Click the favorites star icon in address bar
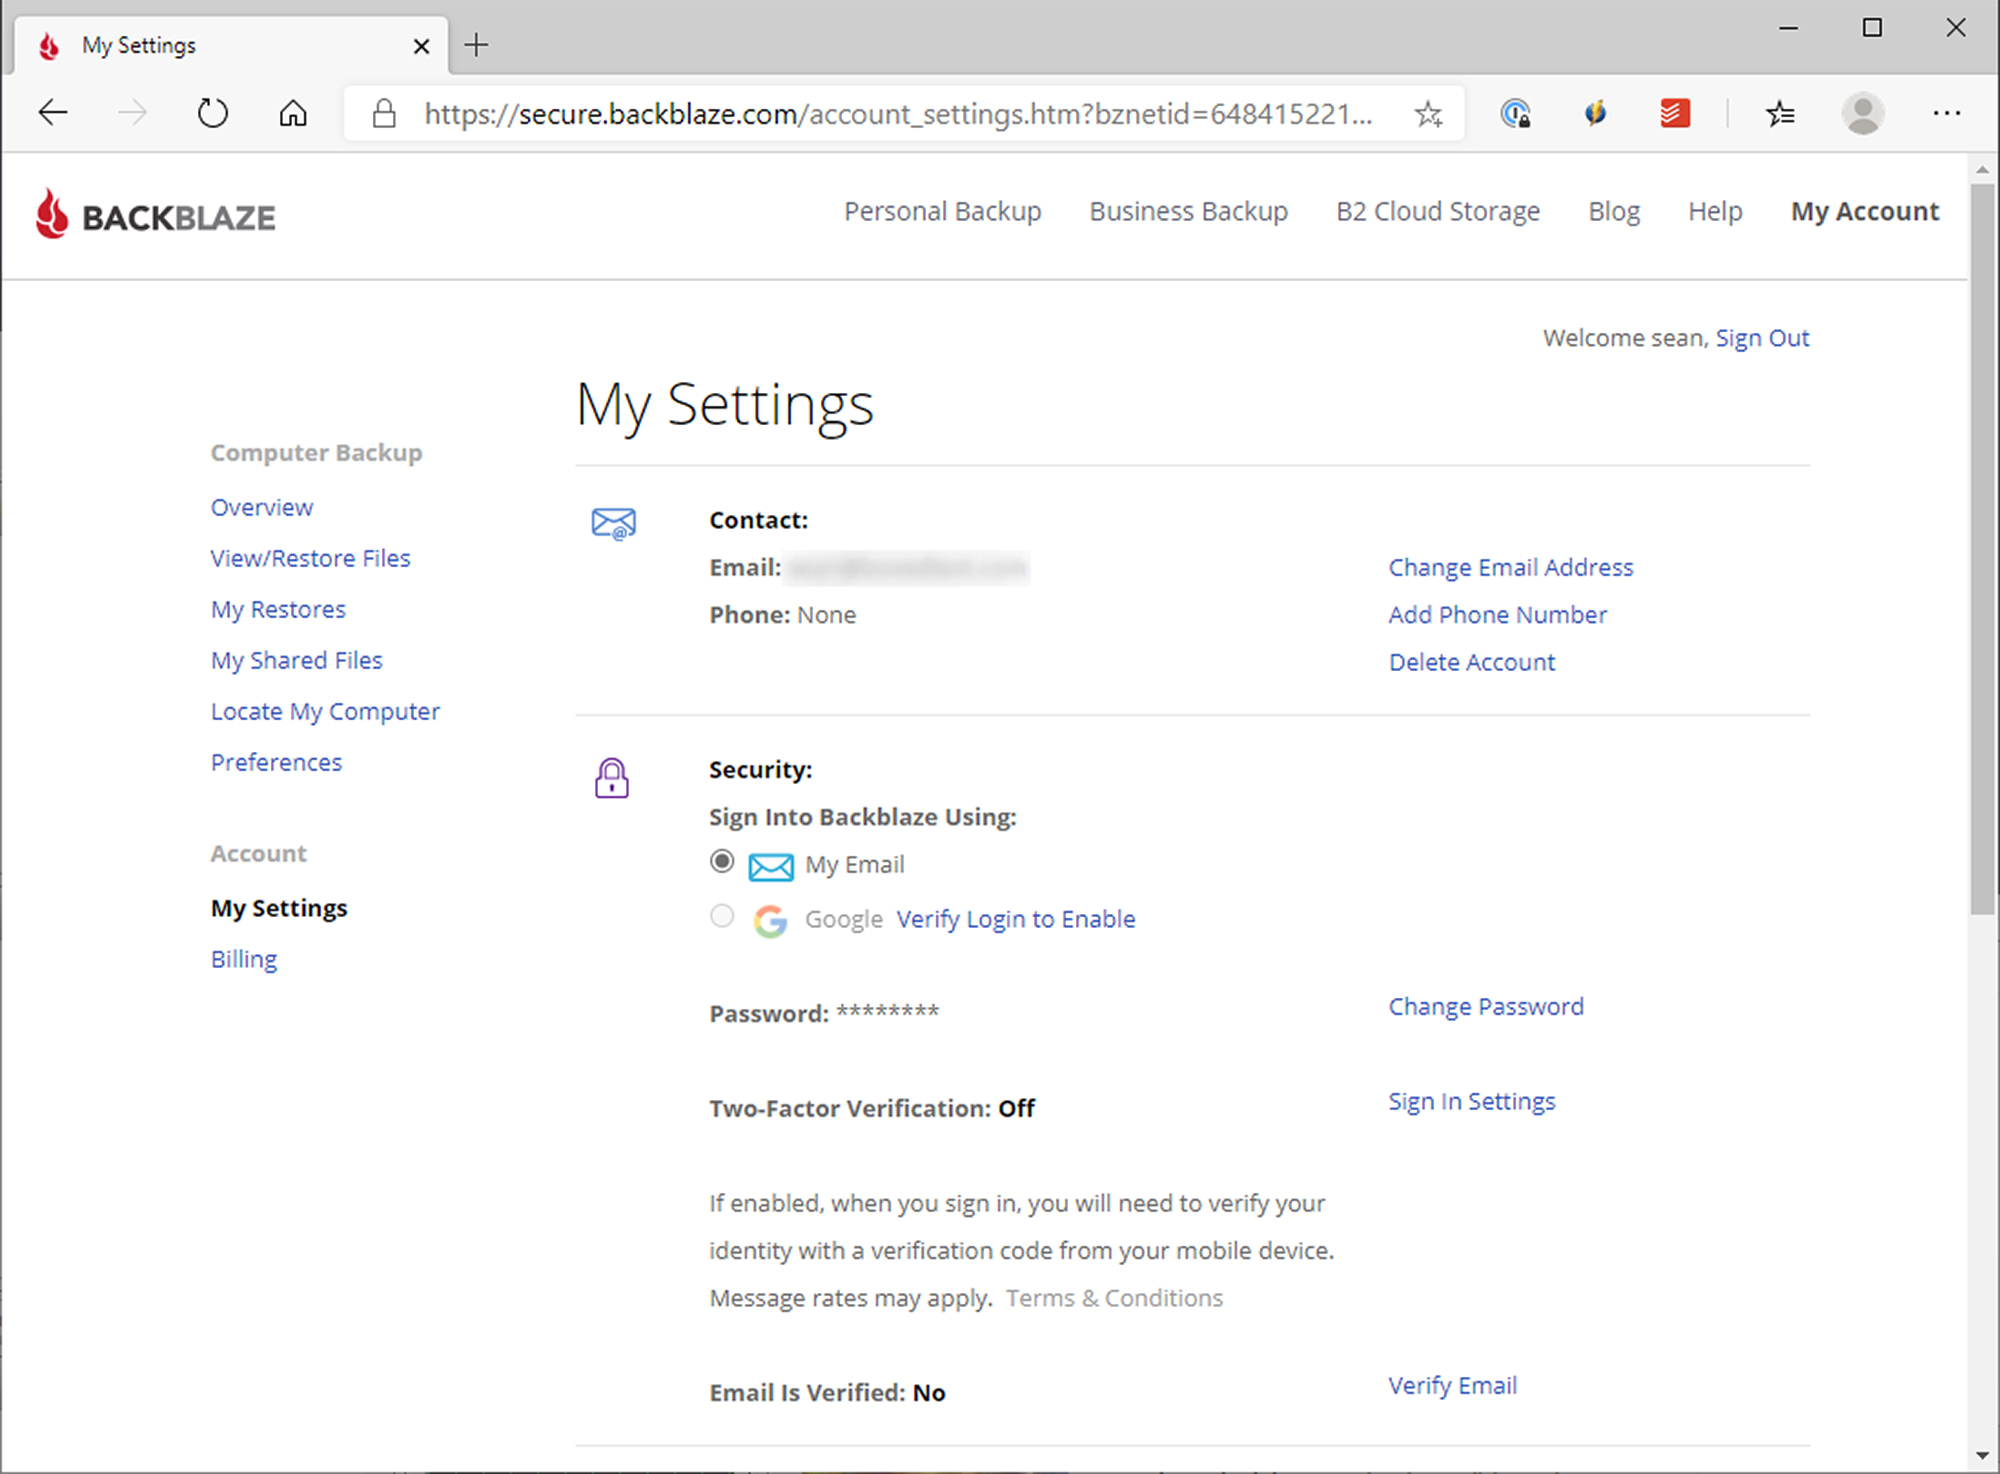 click(1427, 115)
